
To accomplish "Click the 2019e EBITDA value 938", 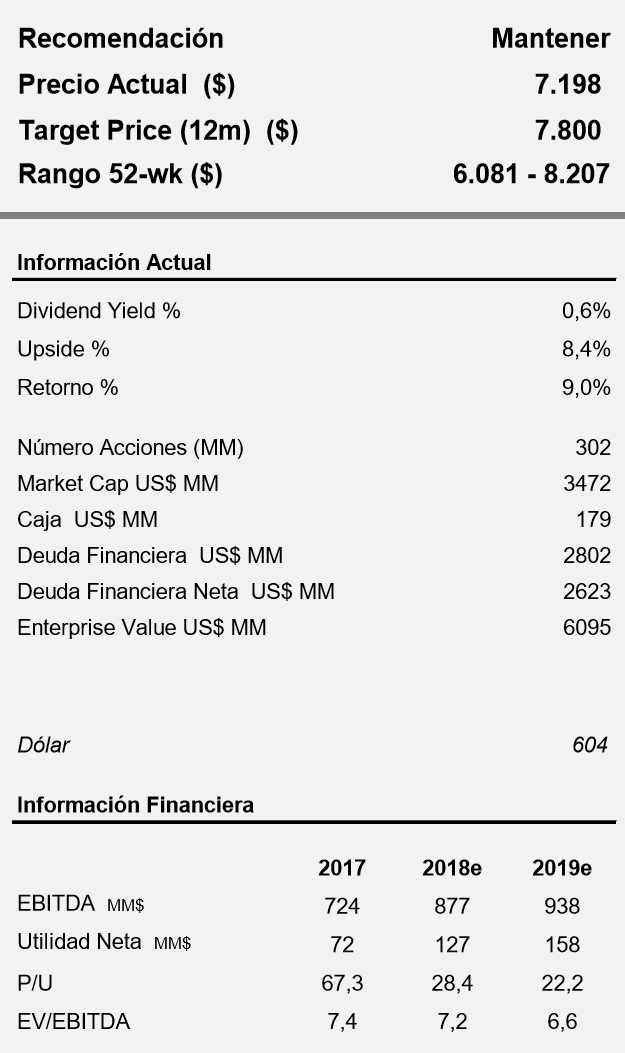I will (562, 907).
